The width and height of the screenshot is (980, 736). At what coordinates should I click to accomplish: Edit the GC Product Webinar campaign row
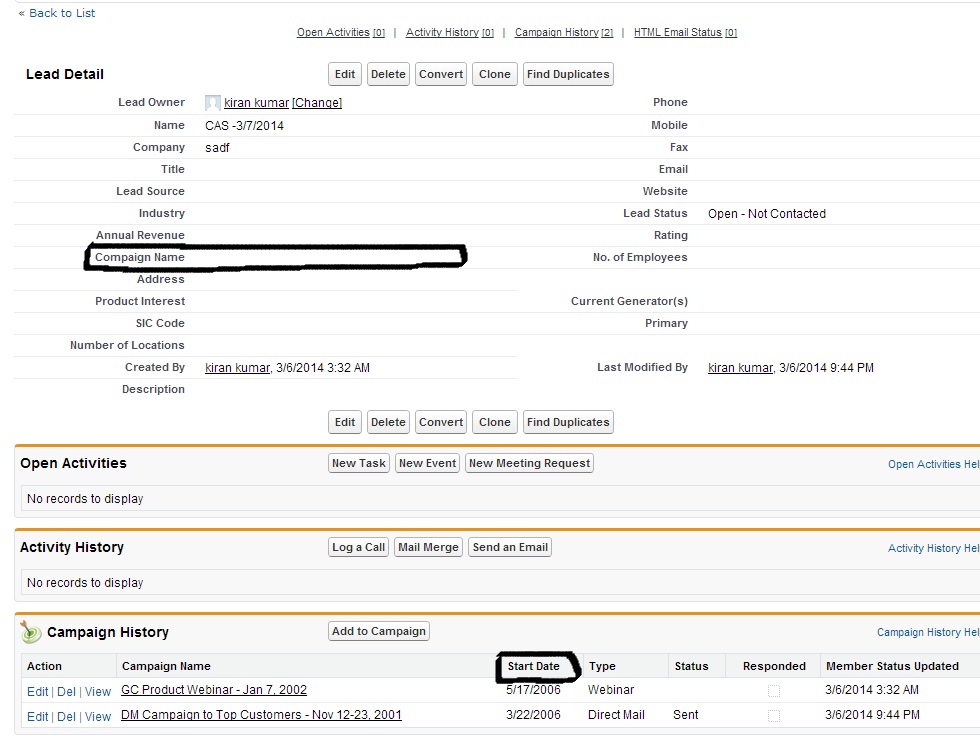click(38, 692)
